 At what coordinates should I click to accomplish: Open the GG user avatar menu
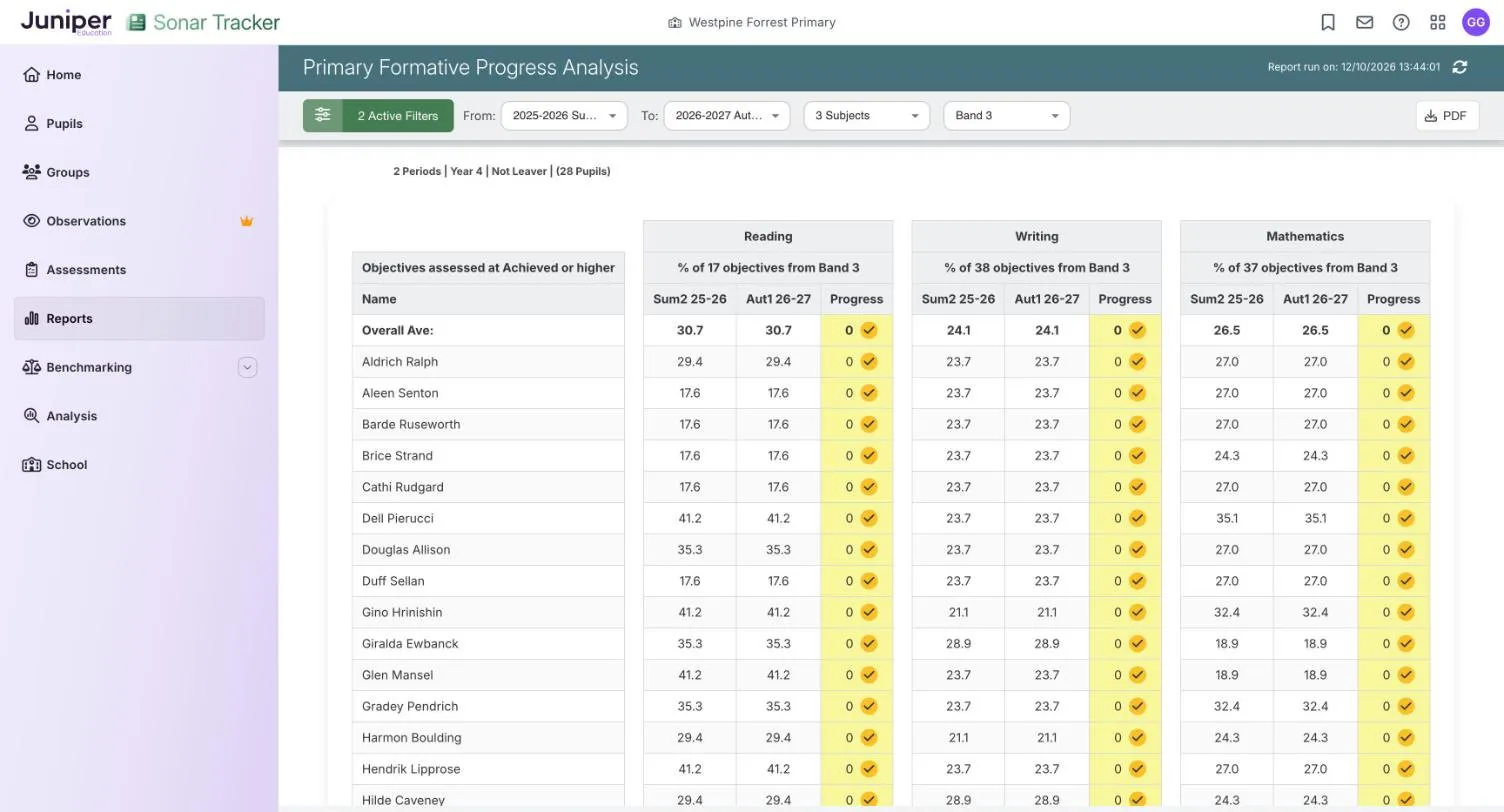(1476, 22)
